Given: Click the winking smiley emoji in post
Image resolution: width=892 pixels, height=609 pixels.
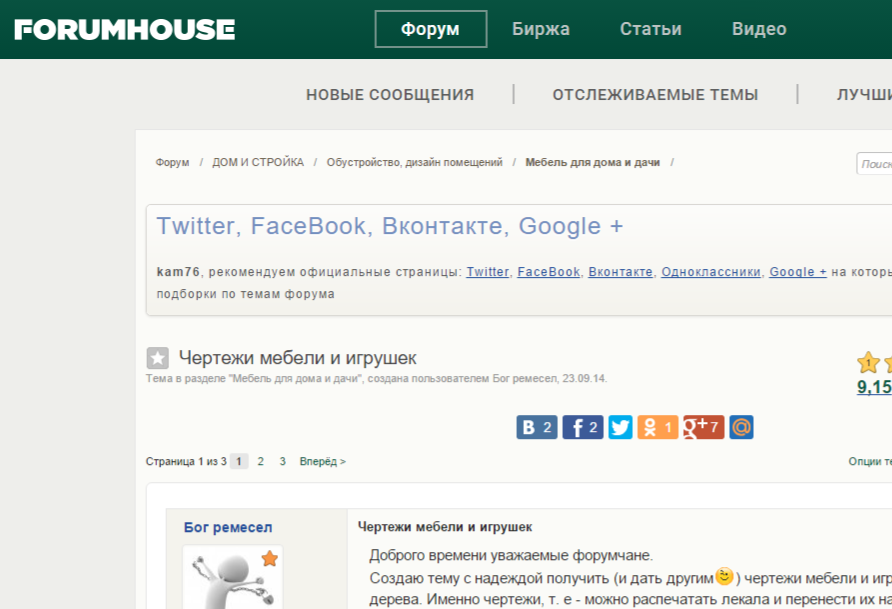Looking at the screenshot, I should [724, 576].
